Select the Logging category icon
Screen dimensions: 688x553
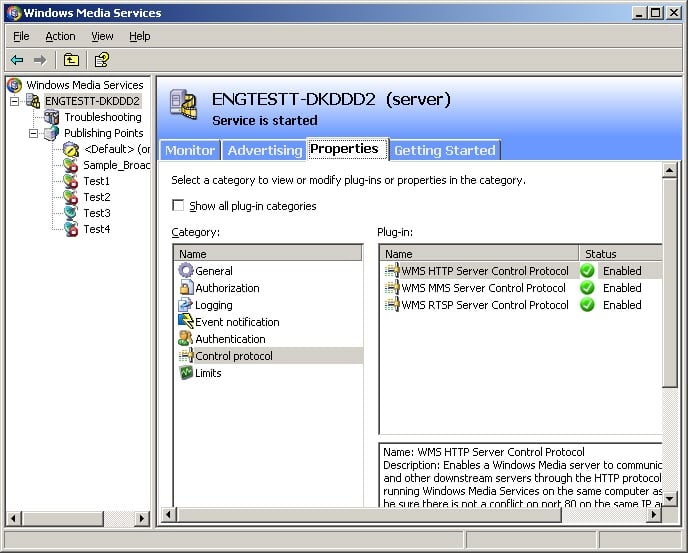click(186, 305)
